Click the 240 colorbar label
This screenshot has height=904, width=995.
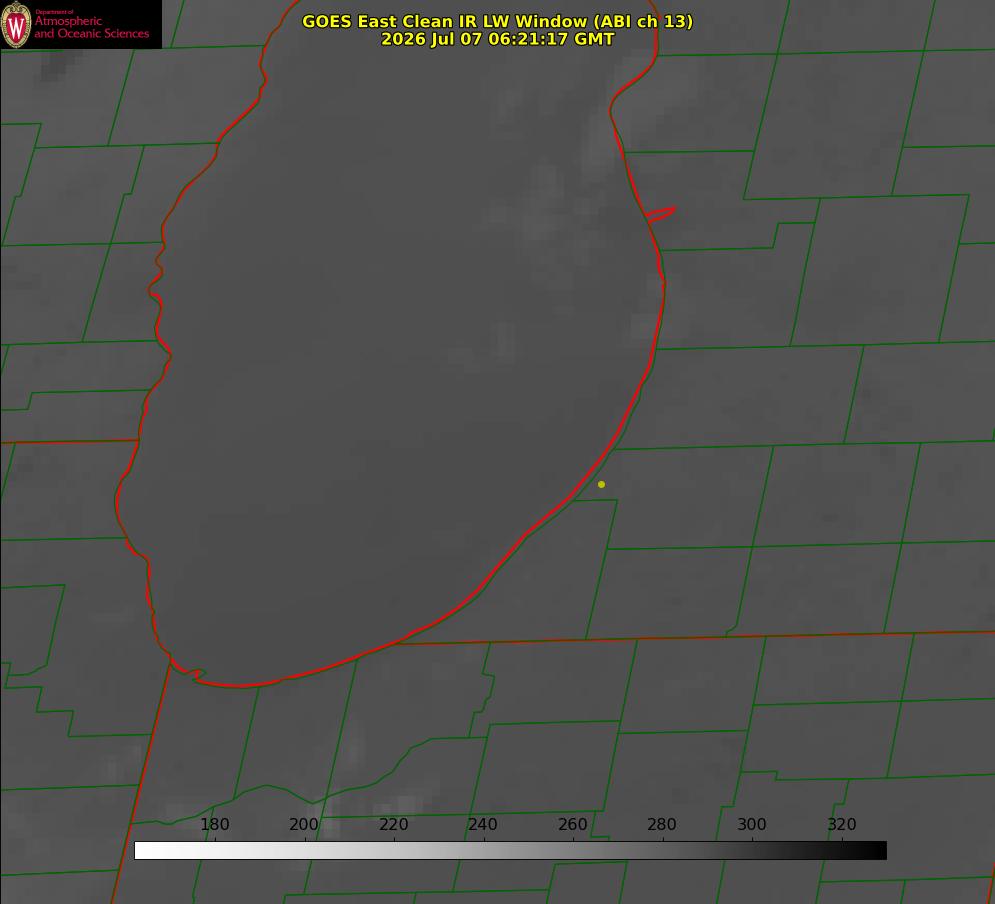(483, 824)
